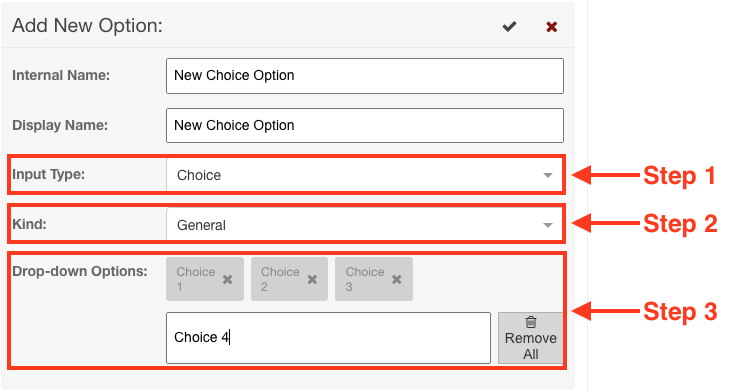746x392 pixels.
Task: Focus the field containing Choice 4
Action: (328, 338)
